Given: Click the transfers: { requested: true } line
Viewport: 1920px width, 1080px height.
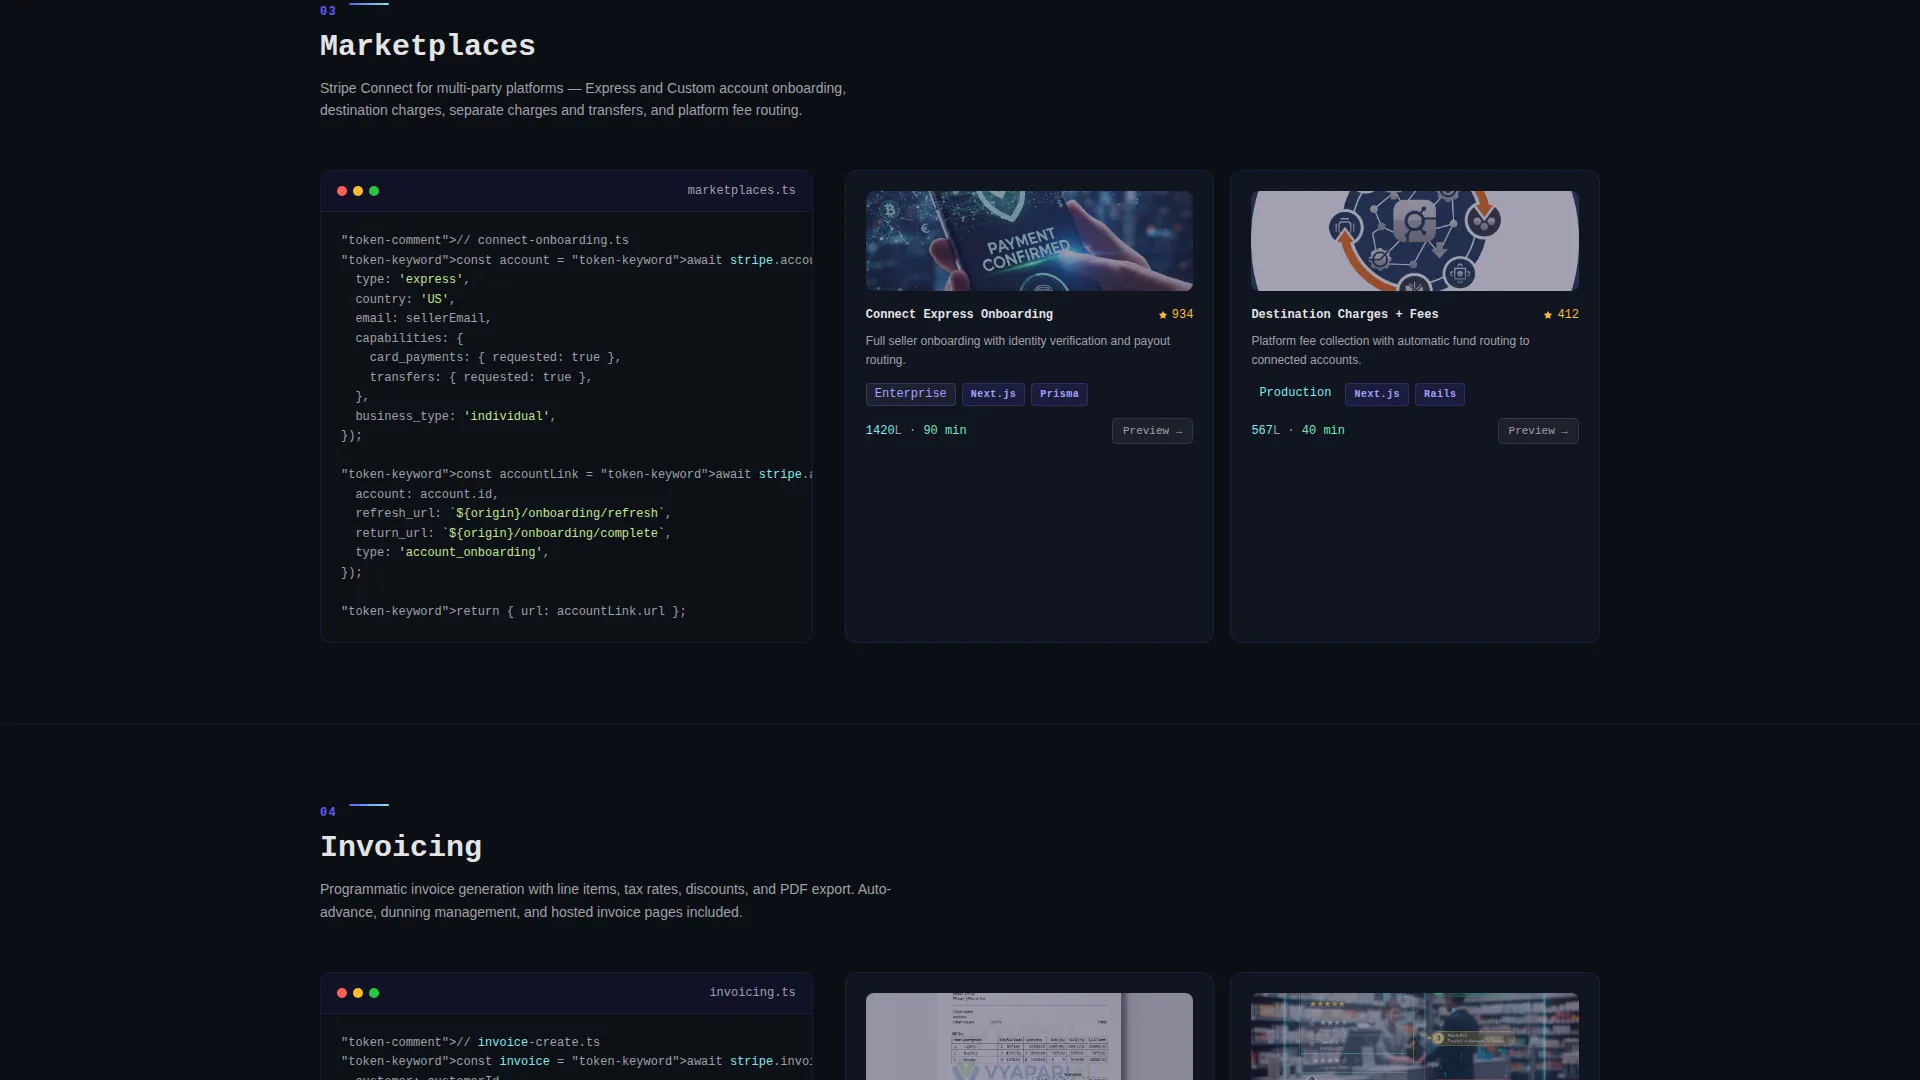Looking at the screenshot, I should coord(480,377).
